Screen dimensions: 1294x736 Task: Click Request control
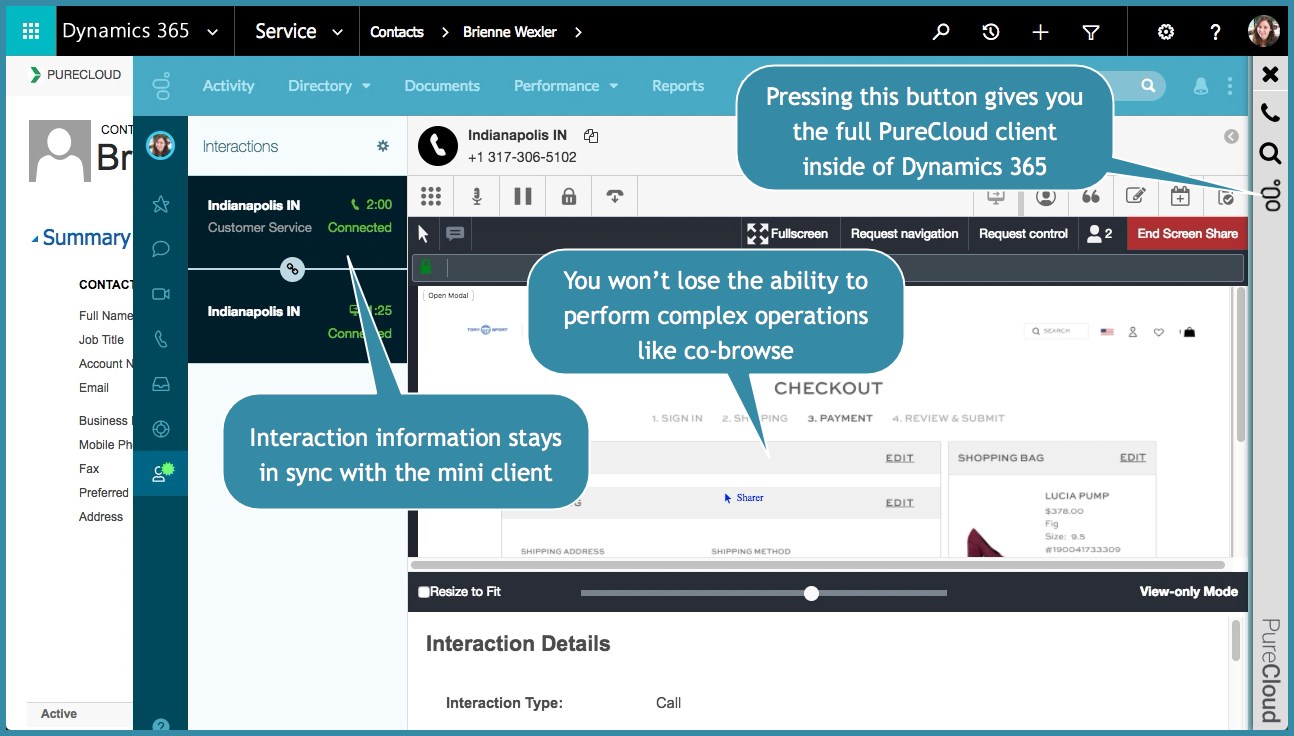coord(1023,233)
